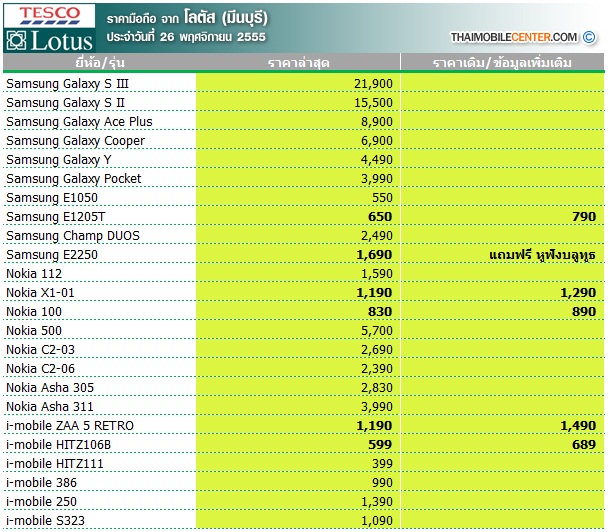Click Samsung Galaxy Pocket

click(x=74, y=178)
